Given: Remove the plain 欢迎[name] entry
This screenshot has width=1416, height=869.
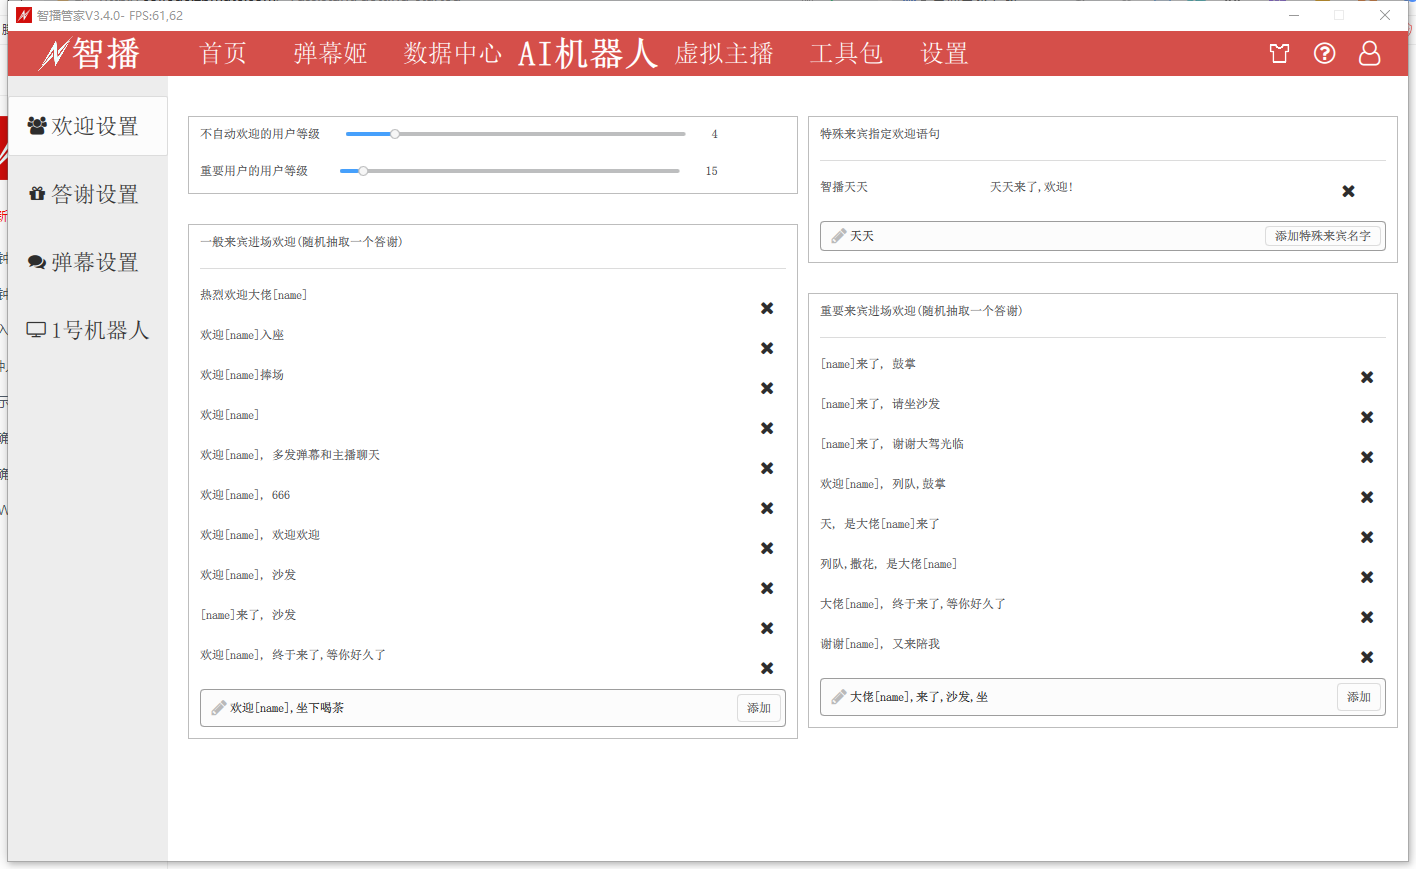Looking at the screenshot, I should coord(767,428).
